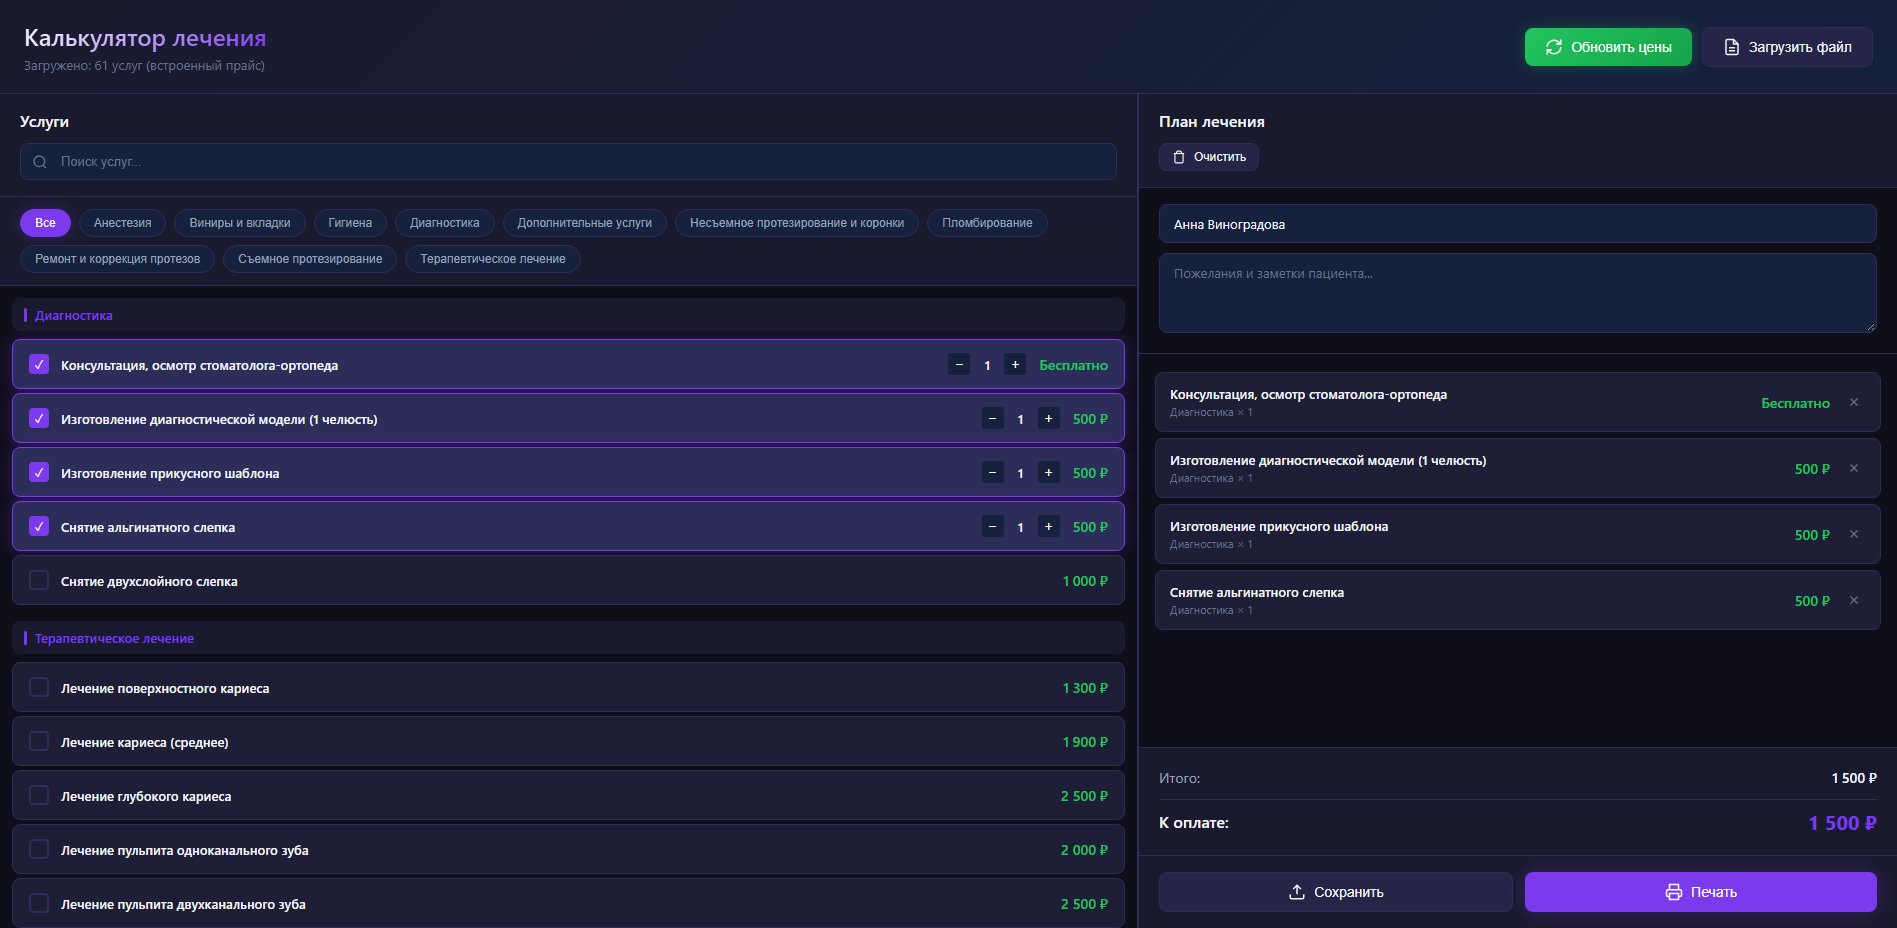Image resolution: width=1897 pixels, height=928 pixels.
Task: Check Снятие двухслойного слепка checkbox
Action: pos(39,580)
